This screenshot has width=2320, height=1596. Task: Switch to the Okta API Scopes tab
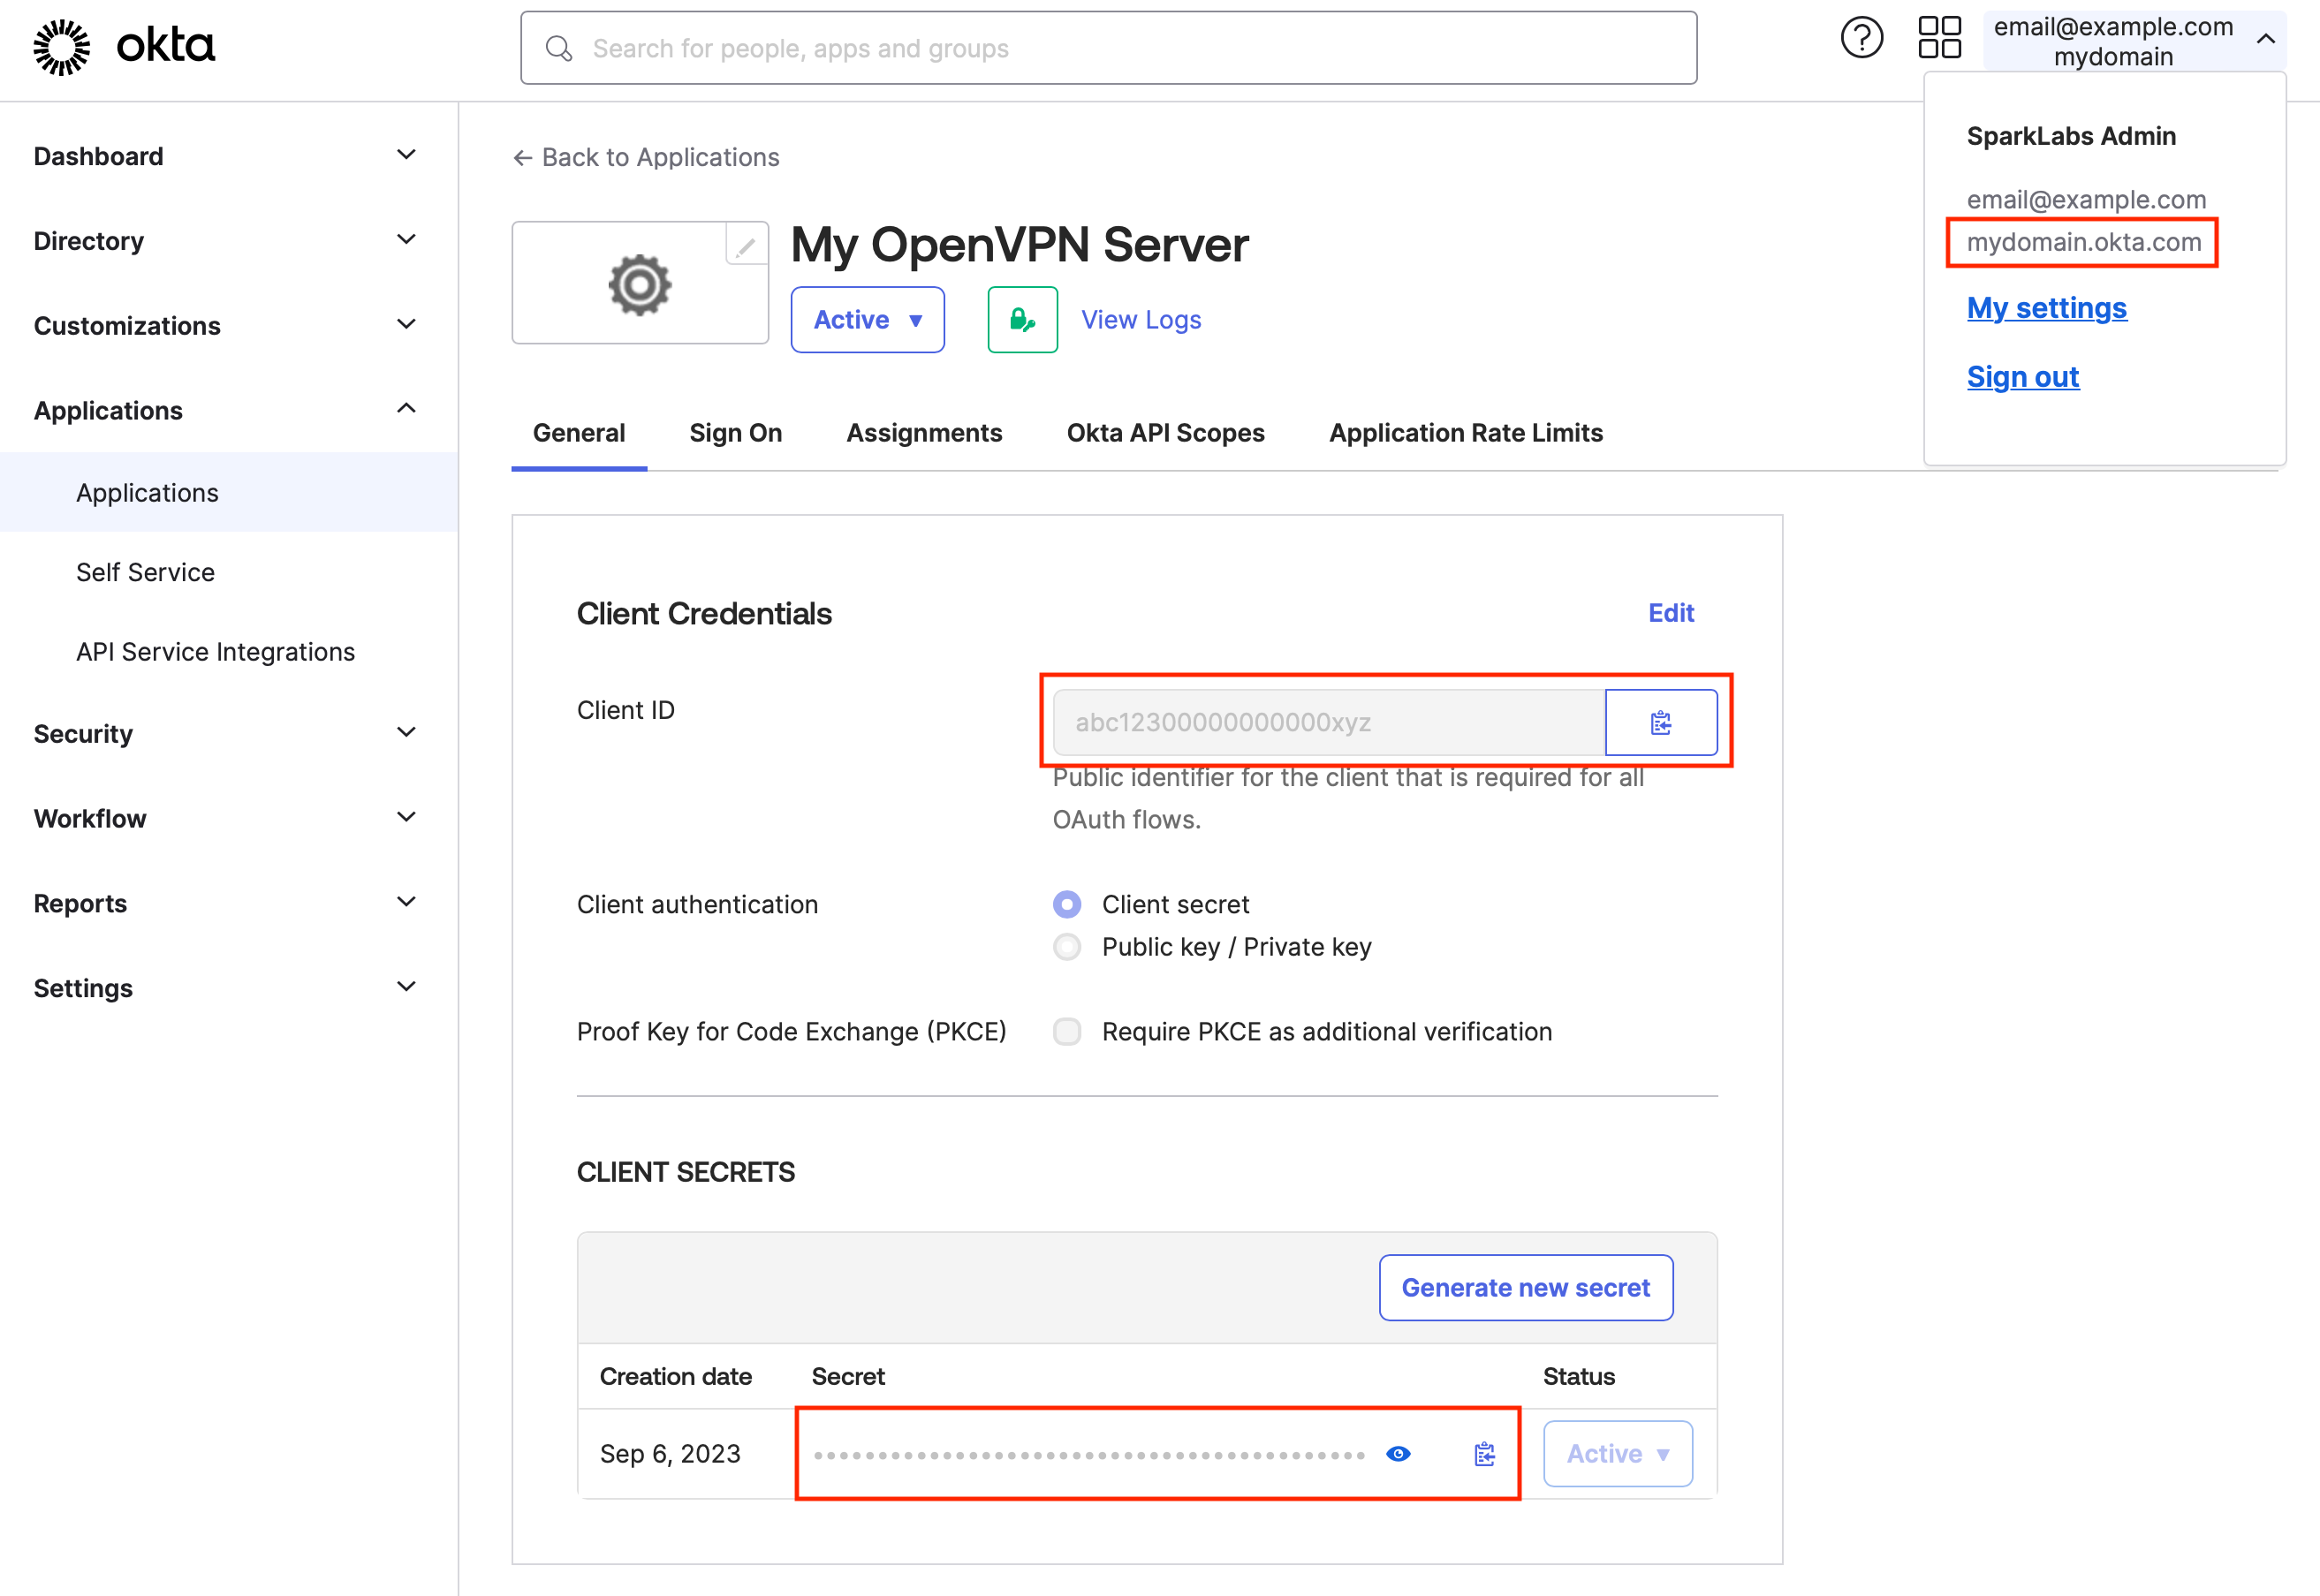[x=1165, y=433]
